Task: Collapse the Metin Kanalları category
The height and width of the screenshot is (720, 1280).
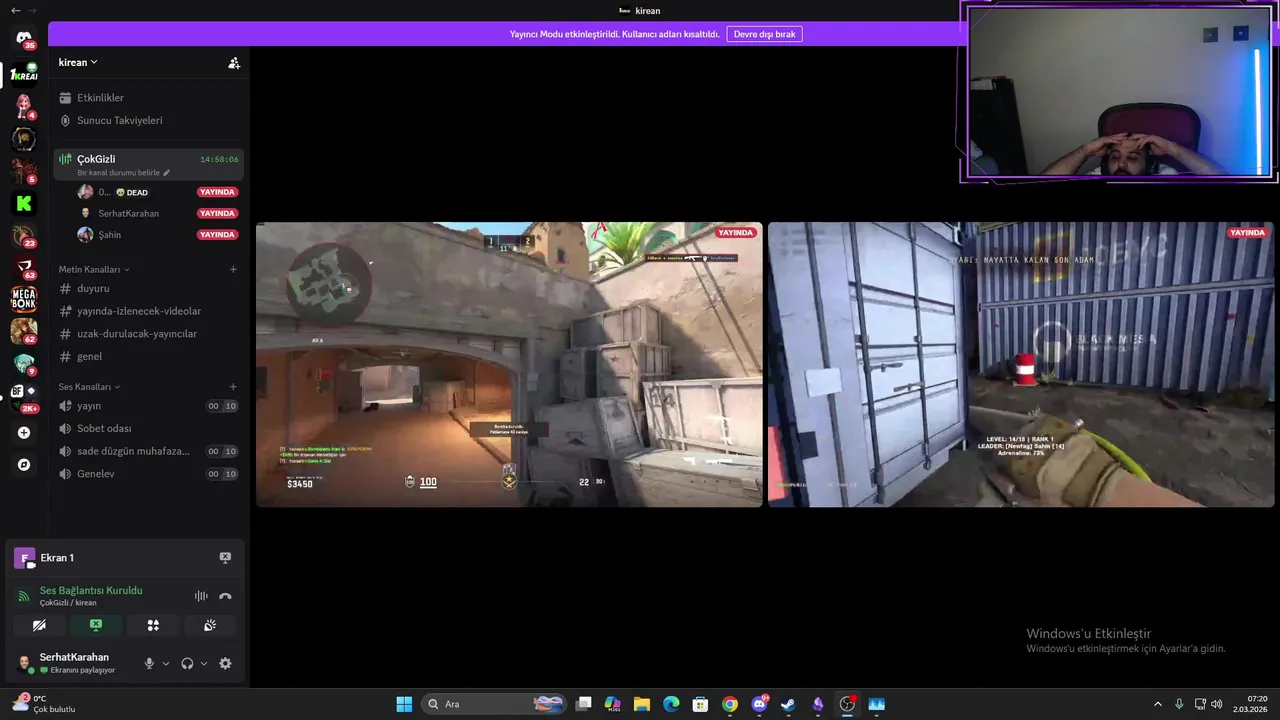Action: (94, 269)
